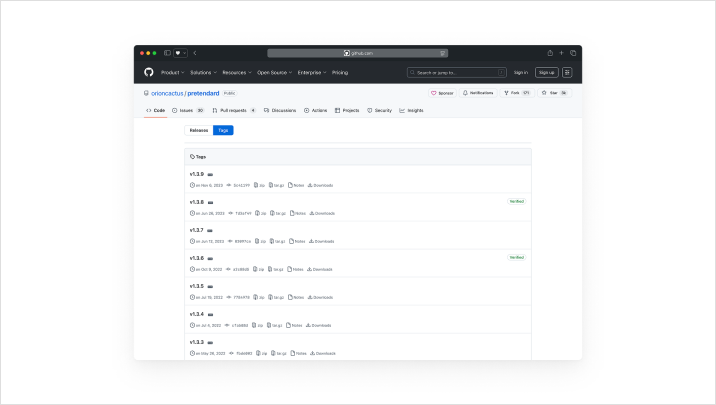
Task: Open the v1.3.7 tag link
Action: pyautogui.click(x=196, y=230)
